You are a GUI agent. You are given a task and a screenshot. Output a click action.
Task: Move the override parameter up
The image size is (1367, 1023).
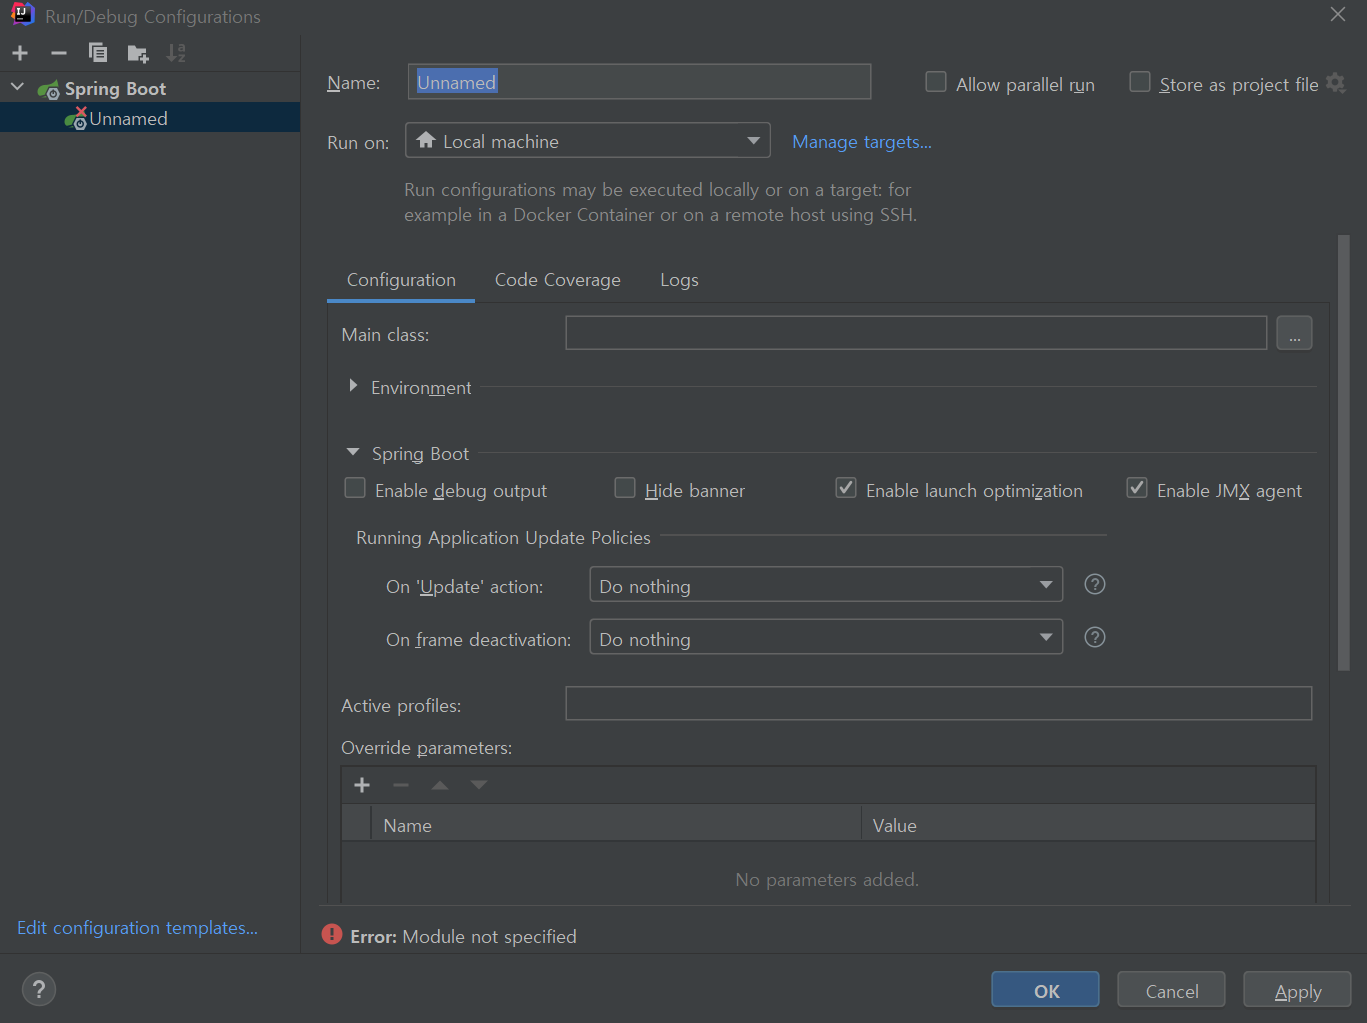(440, 785)
